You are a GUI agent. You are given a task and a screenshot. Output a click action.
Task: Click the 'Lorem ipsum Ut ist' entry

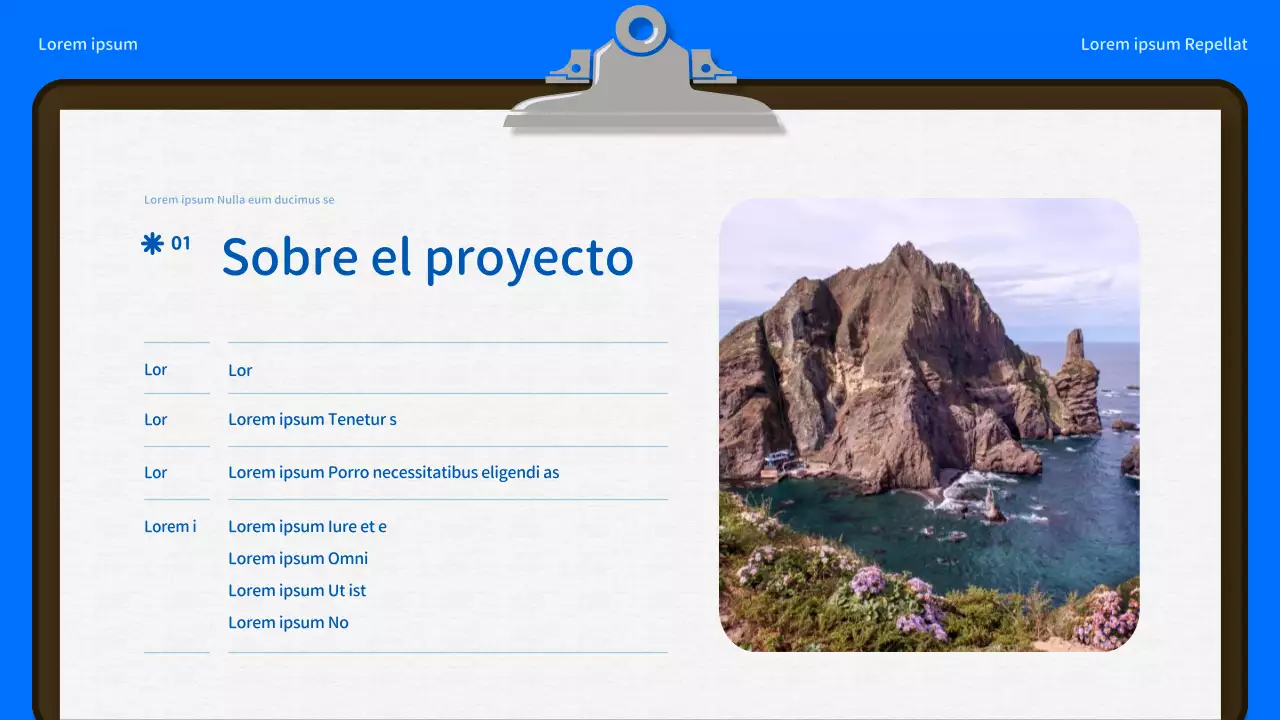click(x=297, y=590)
